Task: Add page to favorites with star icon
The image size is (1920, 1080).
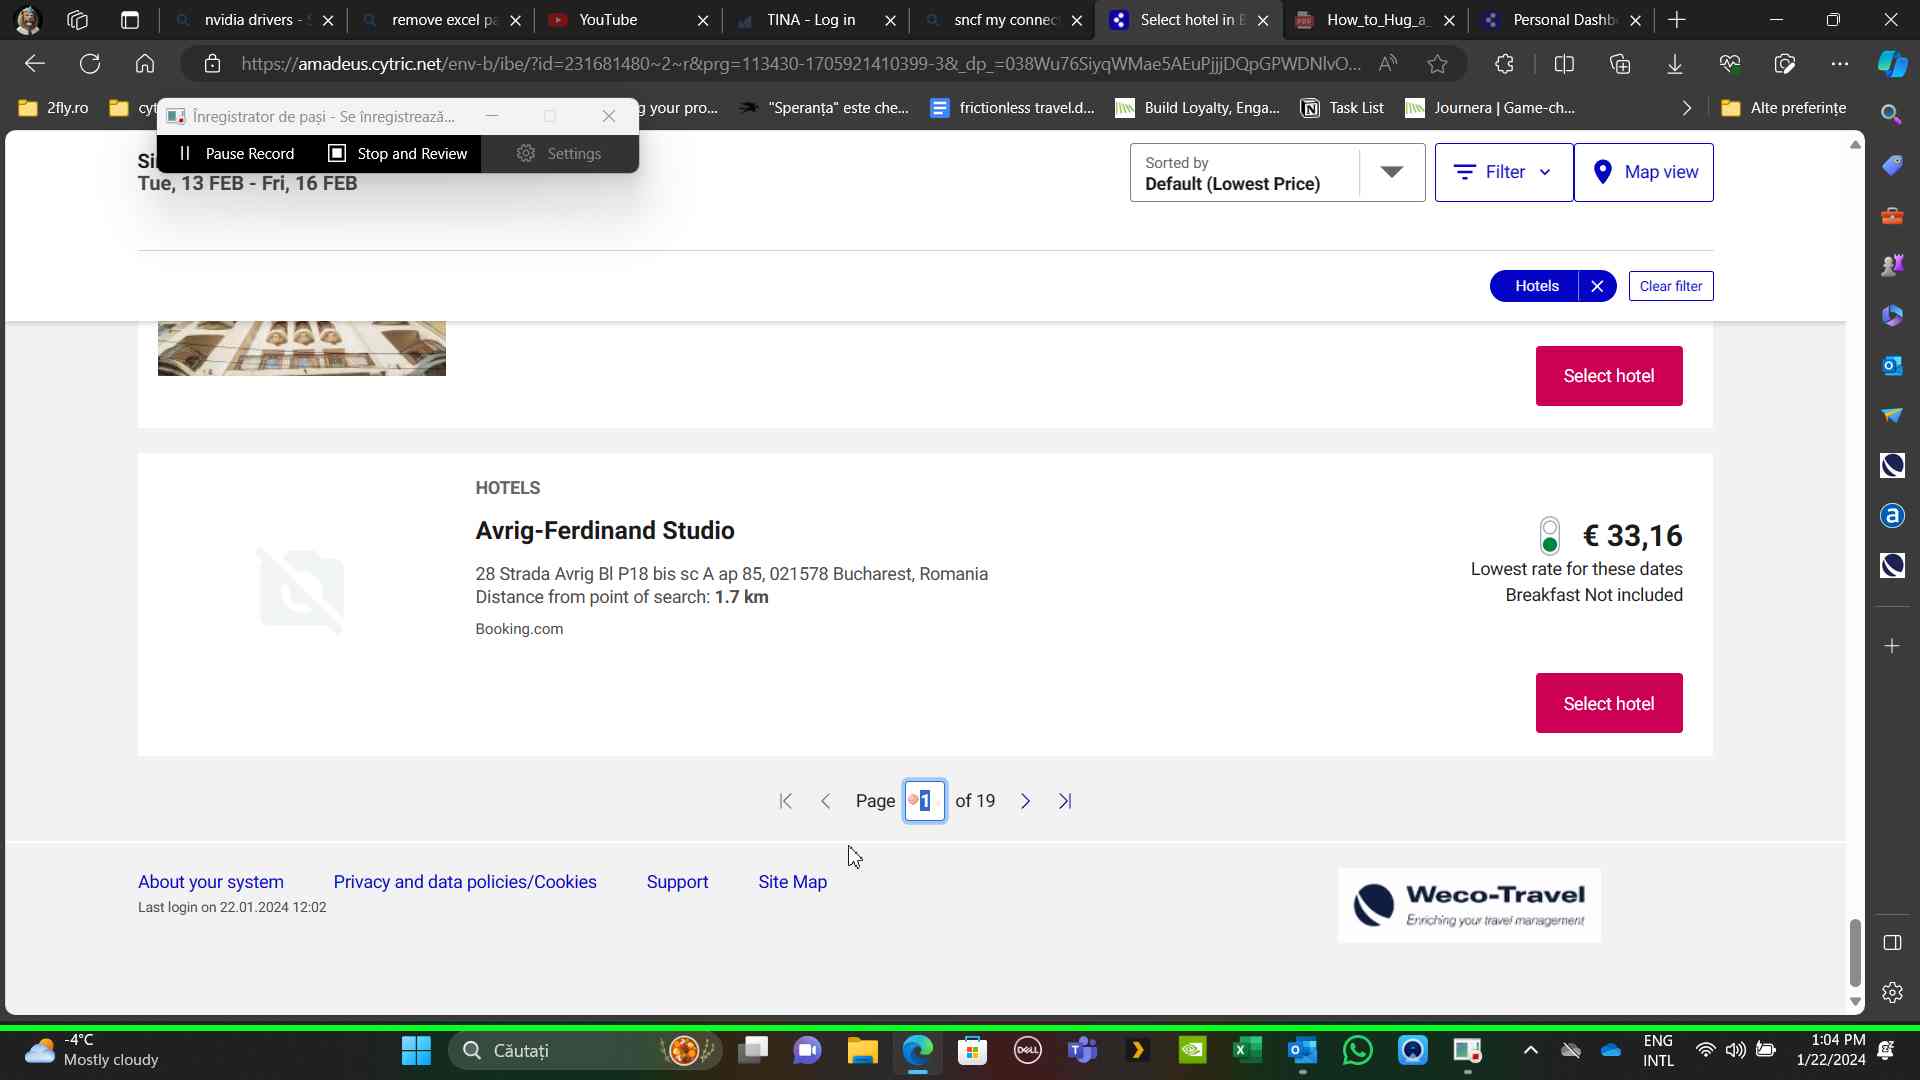Action: 1437,64
